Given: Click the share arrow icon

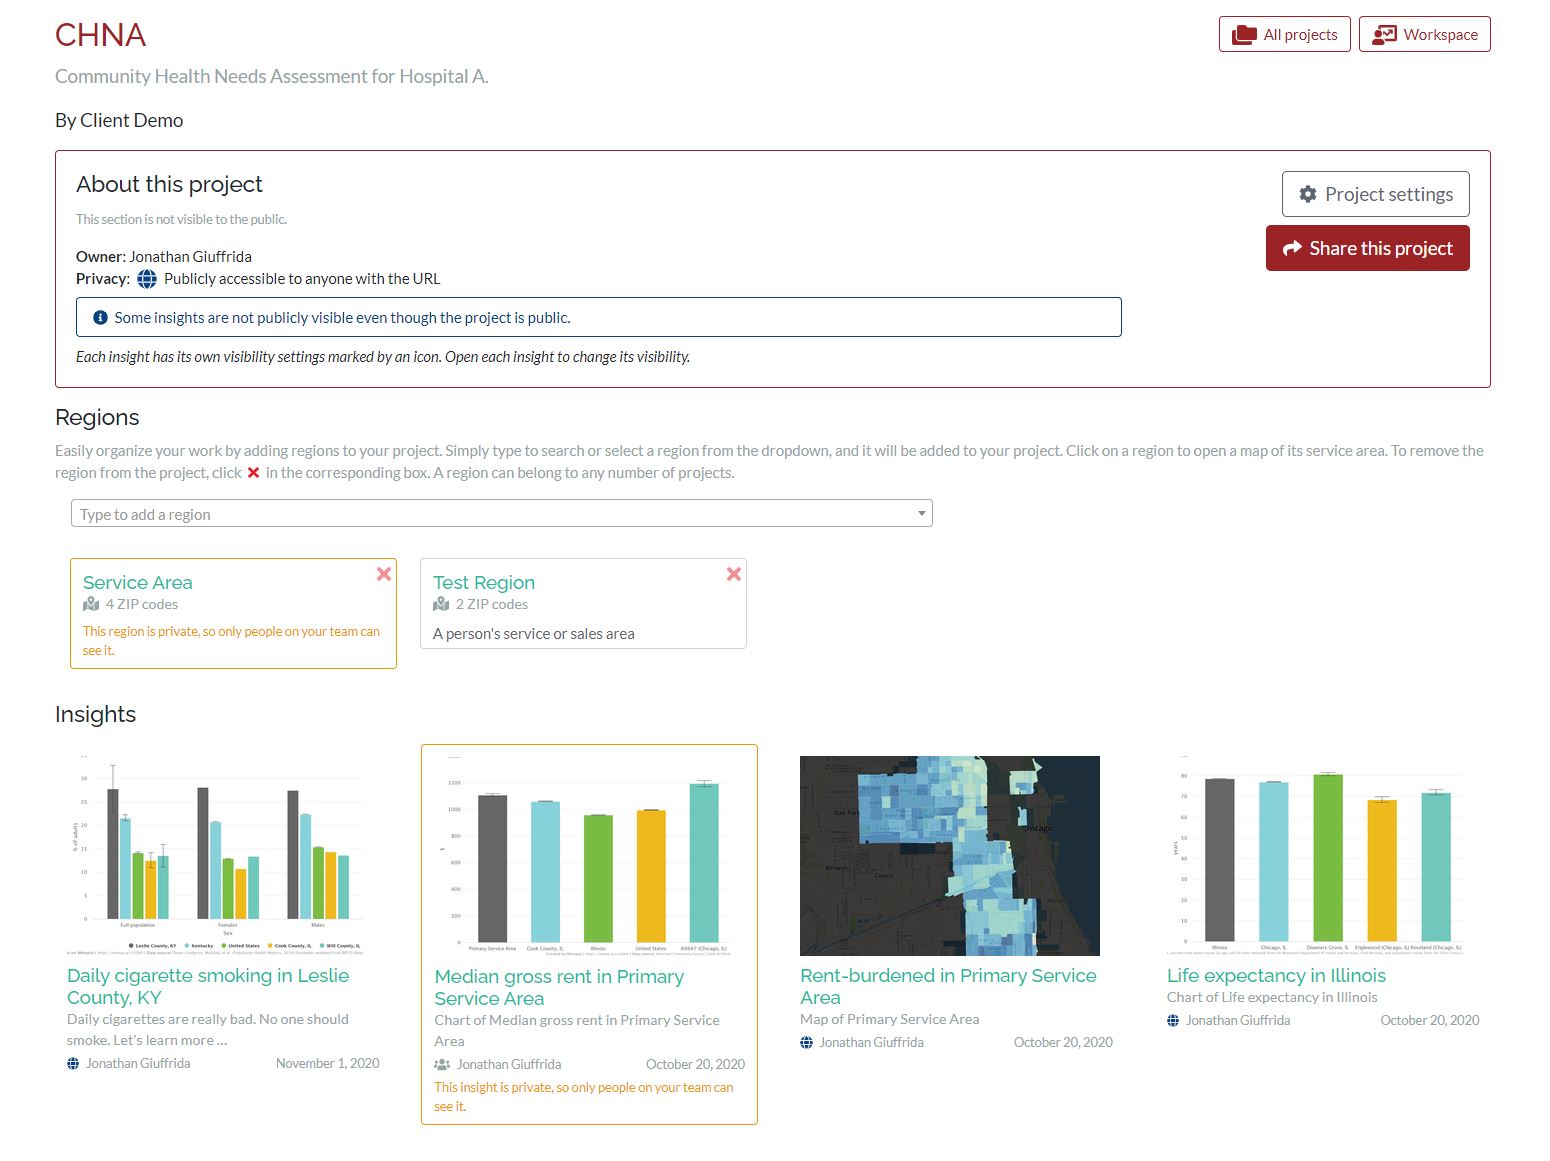Looking at the screenshot, I should pyautogui.click(x=1292, y=248).
